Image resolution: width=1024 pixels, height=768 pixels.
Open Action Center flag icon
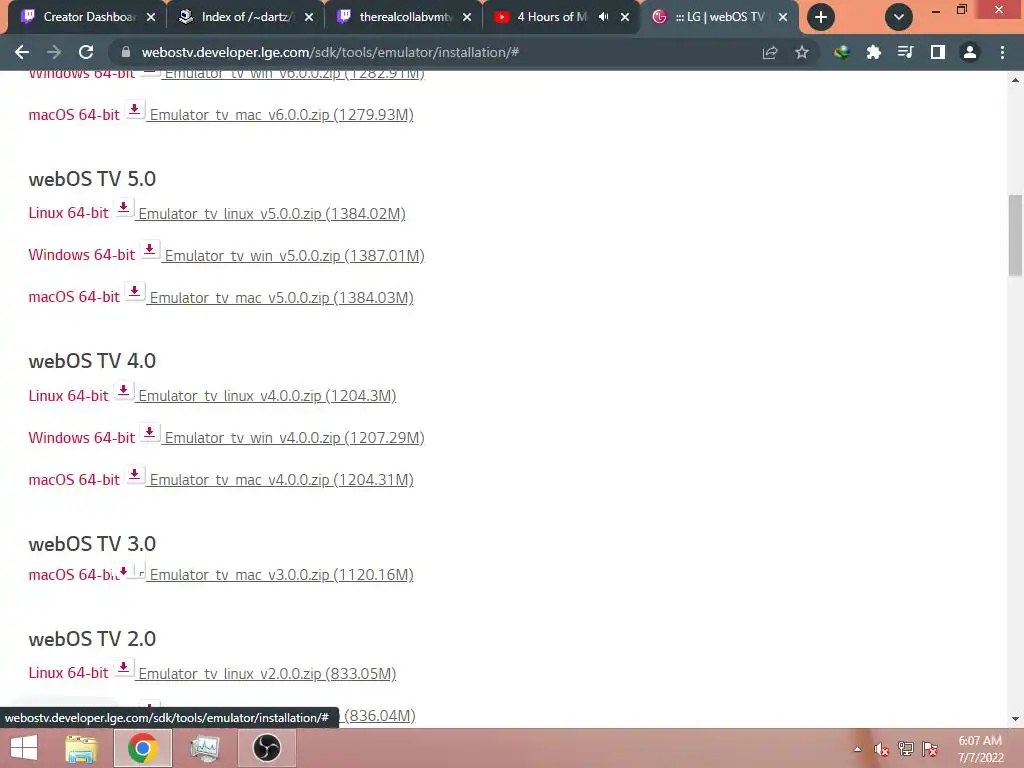[x=930, y=749]
